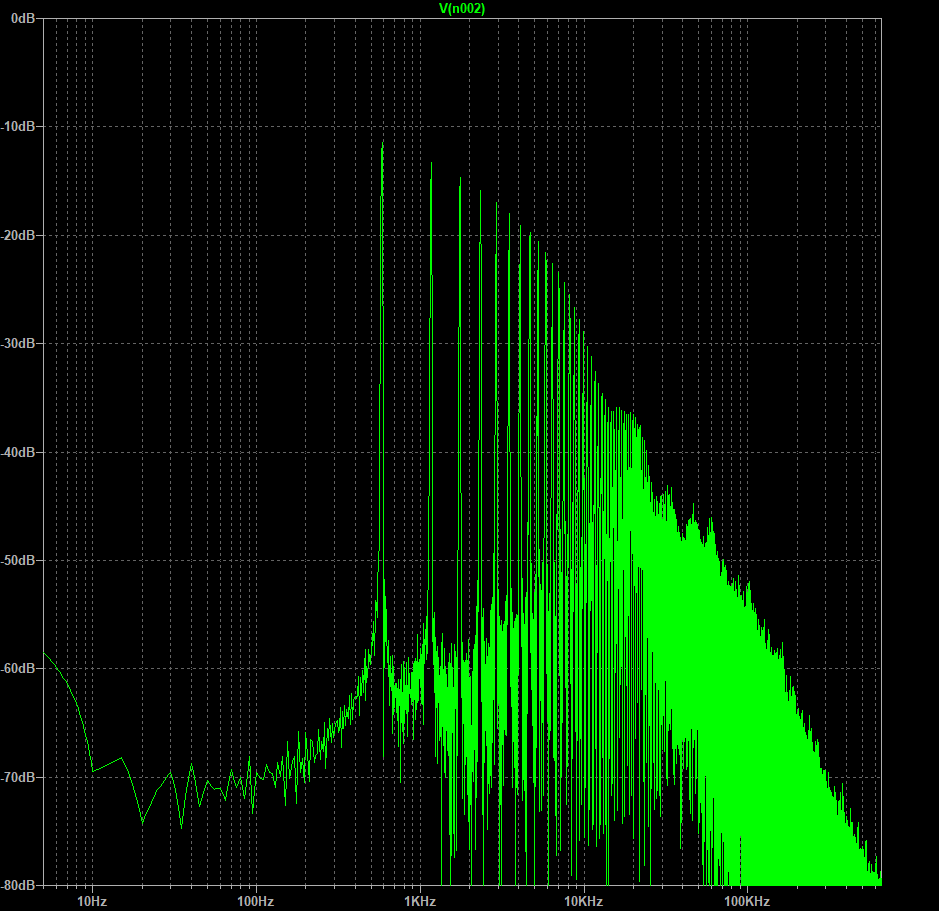Click the 10Hz frequency axis label
The width and height of the screenshot is (939, 911).
(92, 901)
